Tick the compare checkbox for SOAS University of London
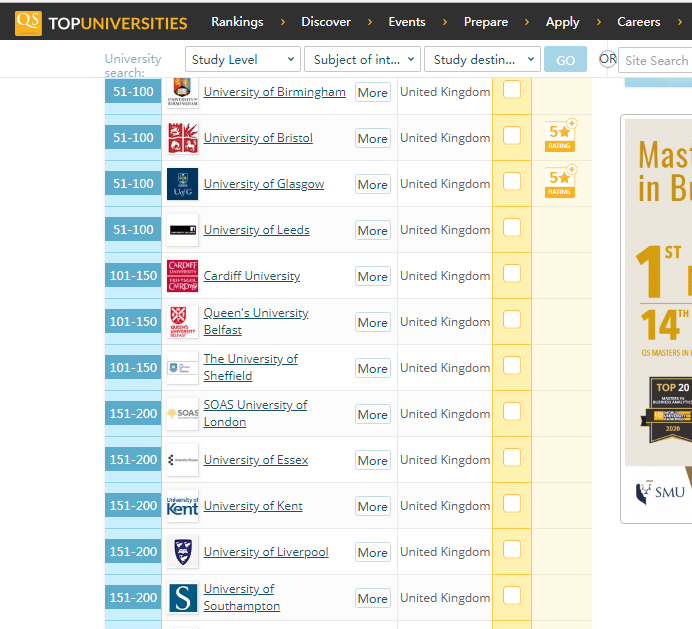692x629 pixels. (512, 411)
